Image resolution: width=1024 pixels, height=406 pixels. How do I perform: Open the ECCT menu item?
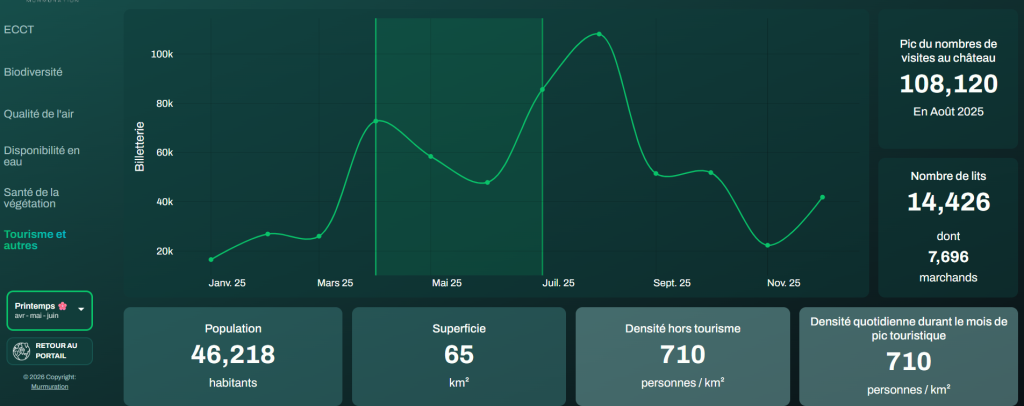[19, 30]
